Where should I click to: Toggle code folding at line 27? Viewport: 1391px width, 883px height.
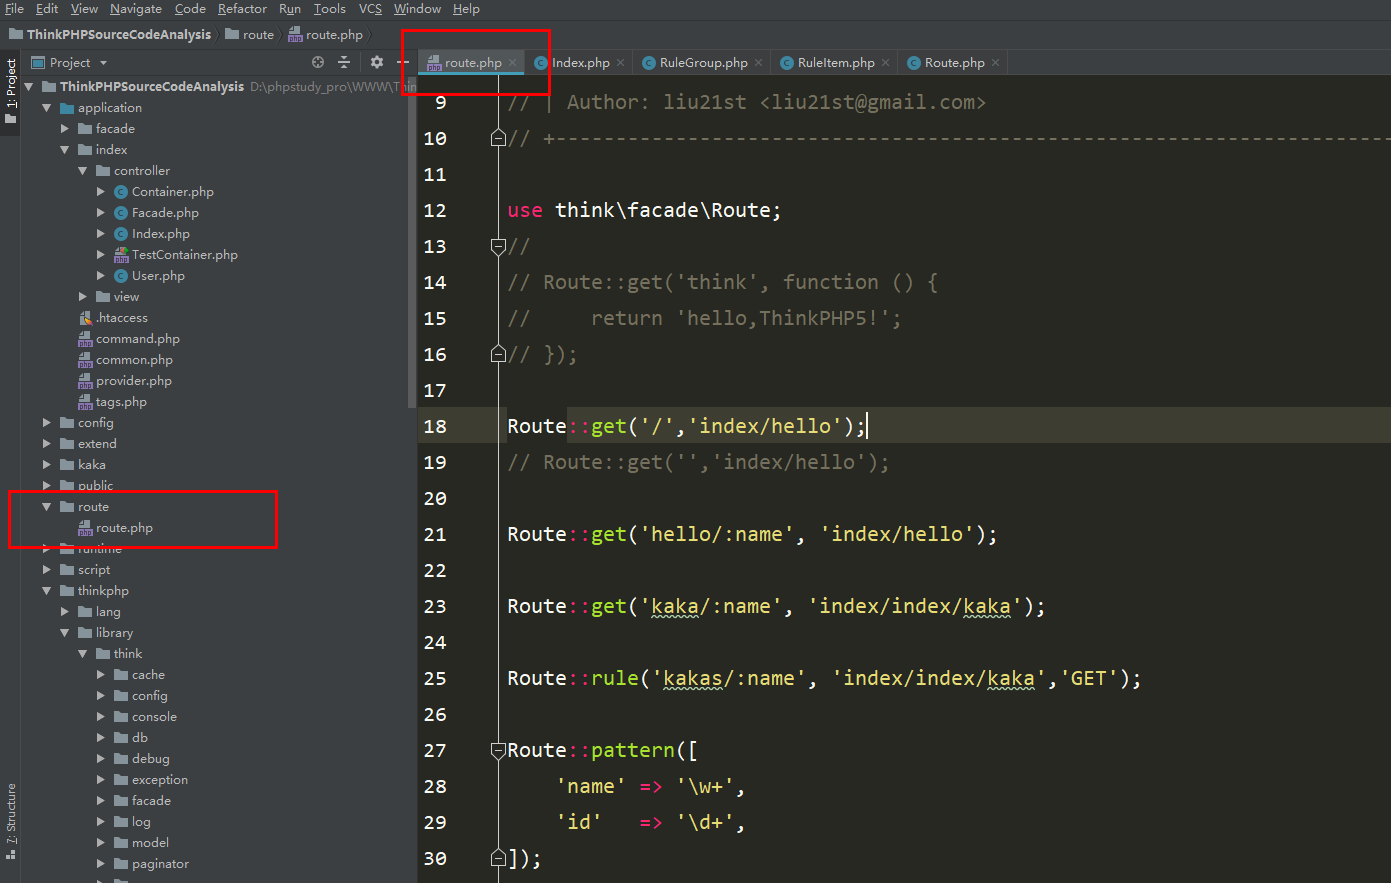click(498, 751)
